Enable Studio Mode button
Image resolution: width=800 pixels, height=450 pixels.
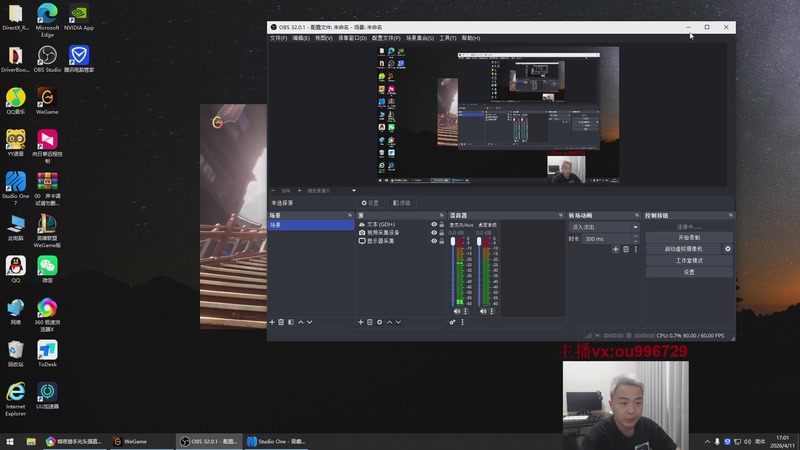689,261
